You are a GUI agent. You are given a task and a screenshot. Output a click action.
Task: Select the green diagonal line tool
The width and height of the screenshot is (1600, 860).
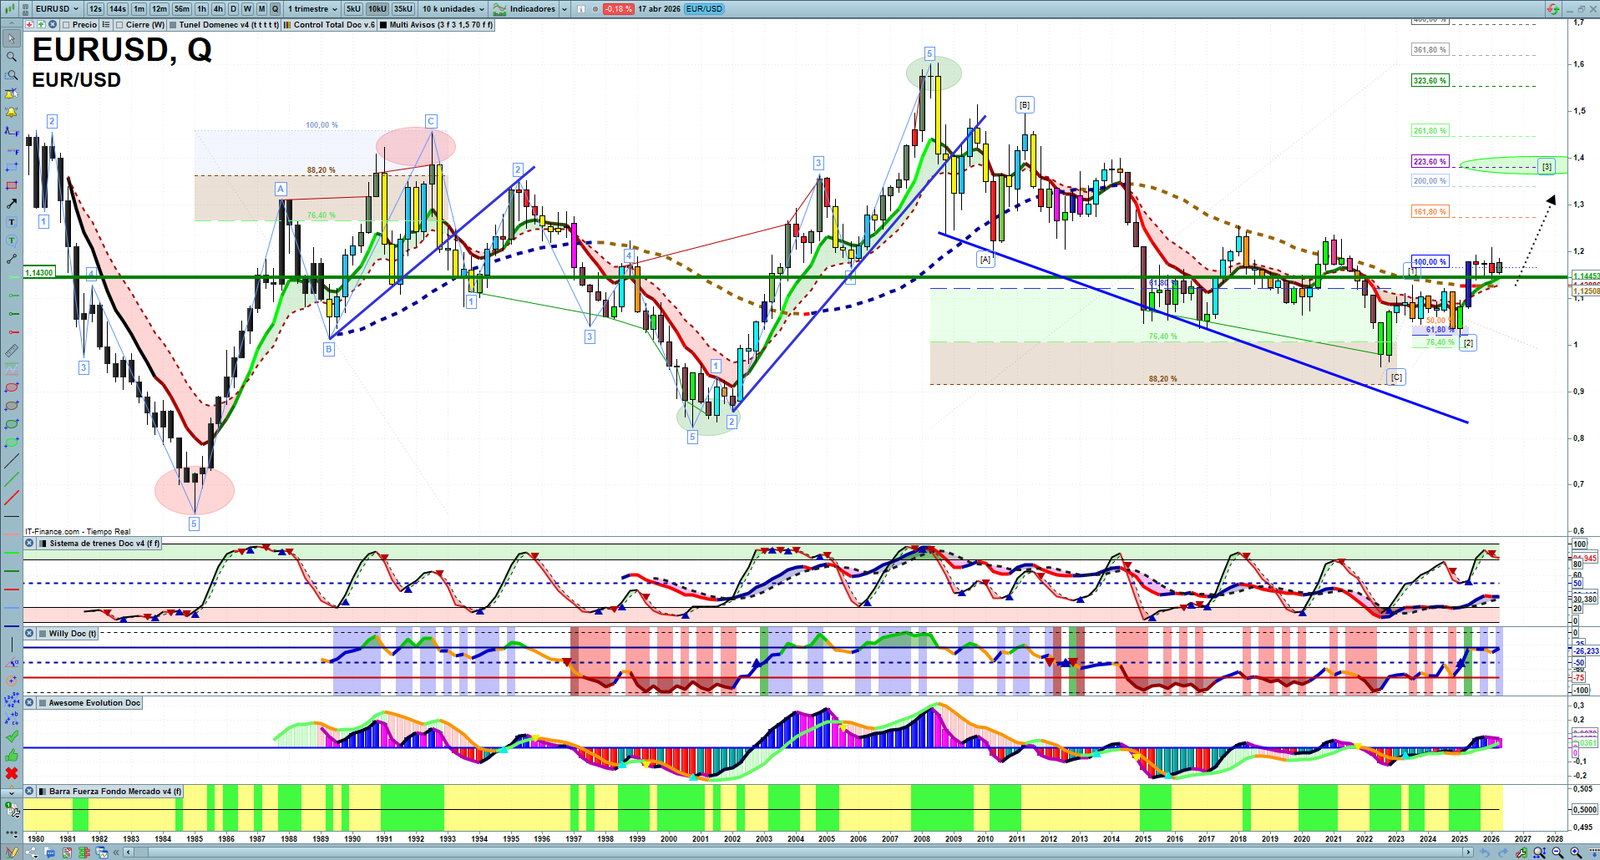(x=12, y=479)
